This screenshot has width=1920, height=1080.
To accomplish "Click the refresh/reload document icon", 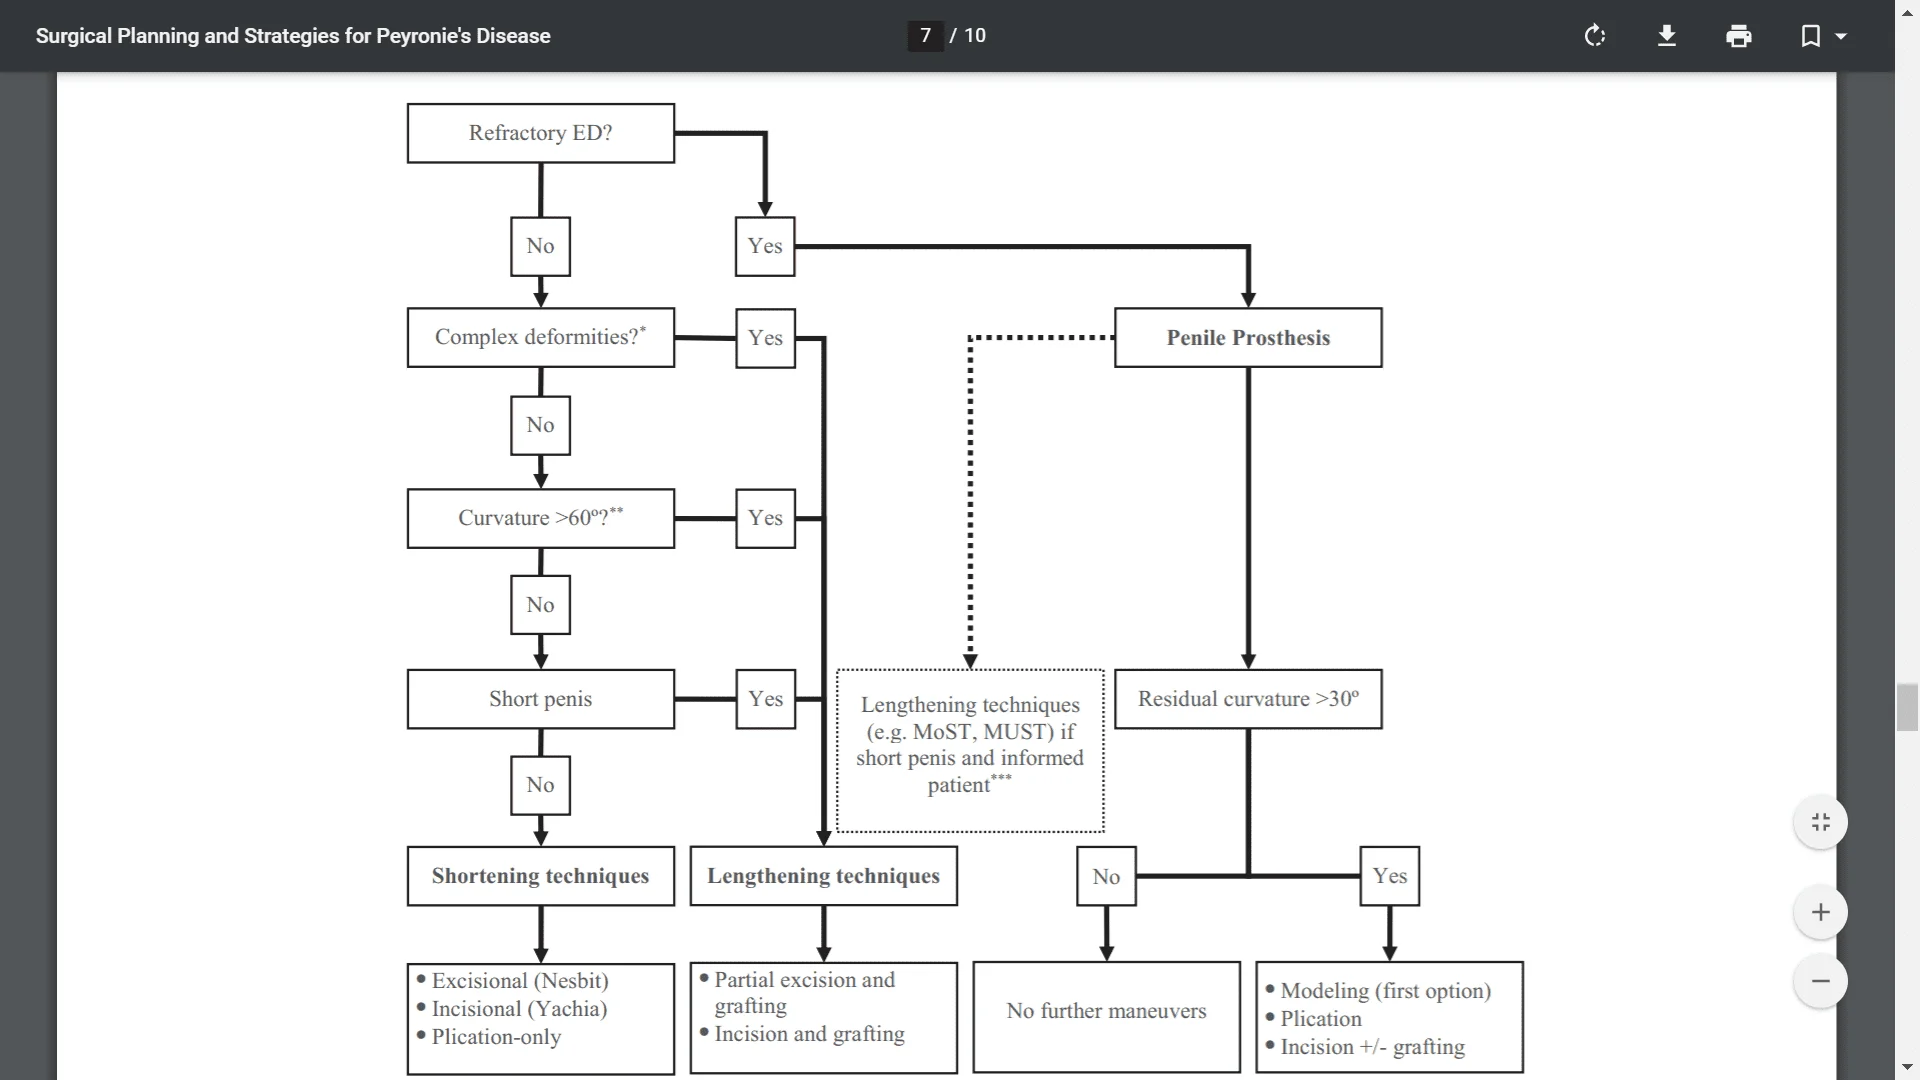I will 1594,36.
